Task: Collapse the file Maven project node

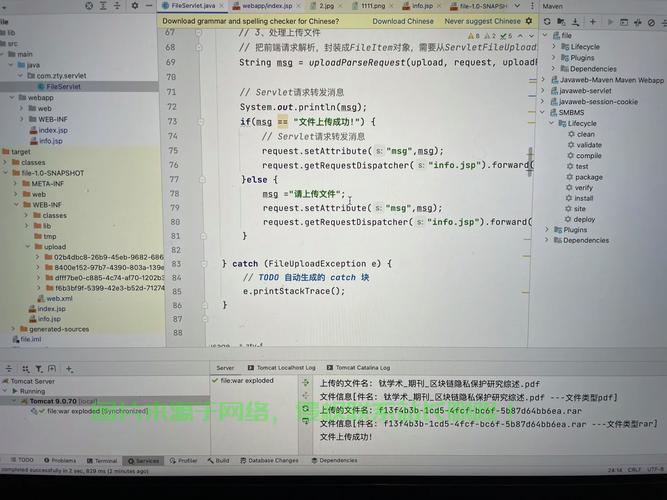Action: click(545, 35)
